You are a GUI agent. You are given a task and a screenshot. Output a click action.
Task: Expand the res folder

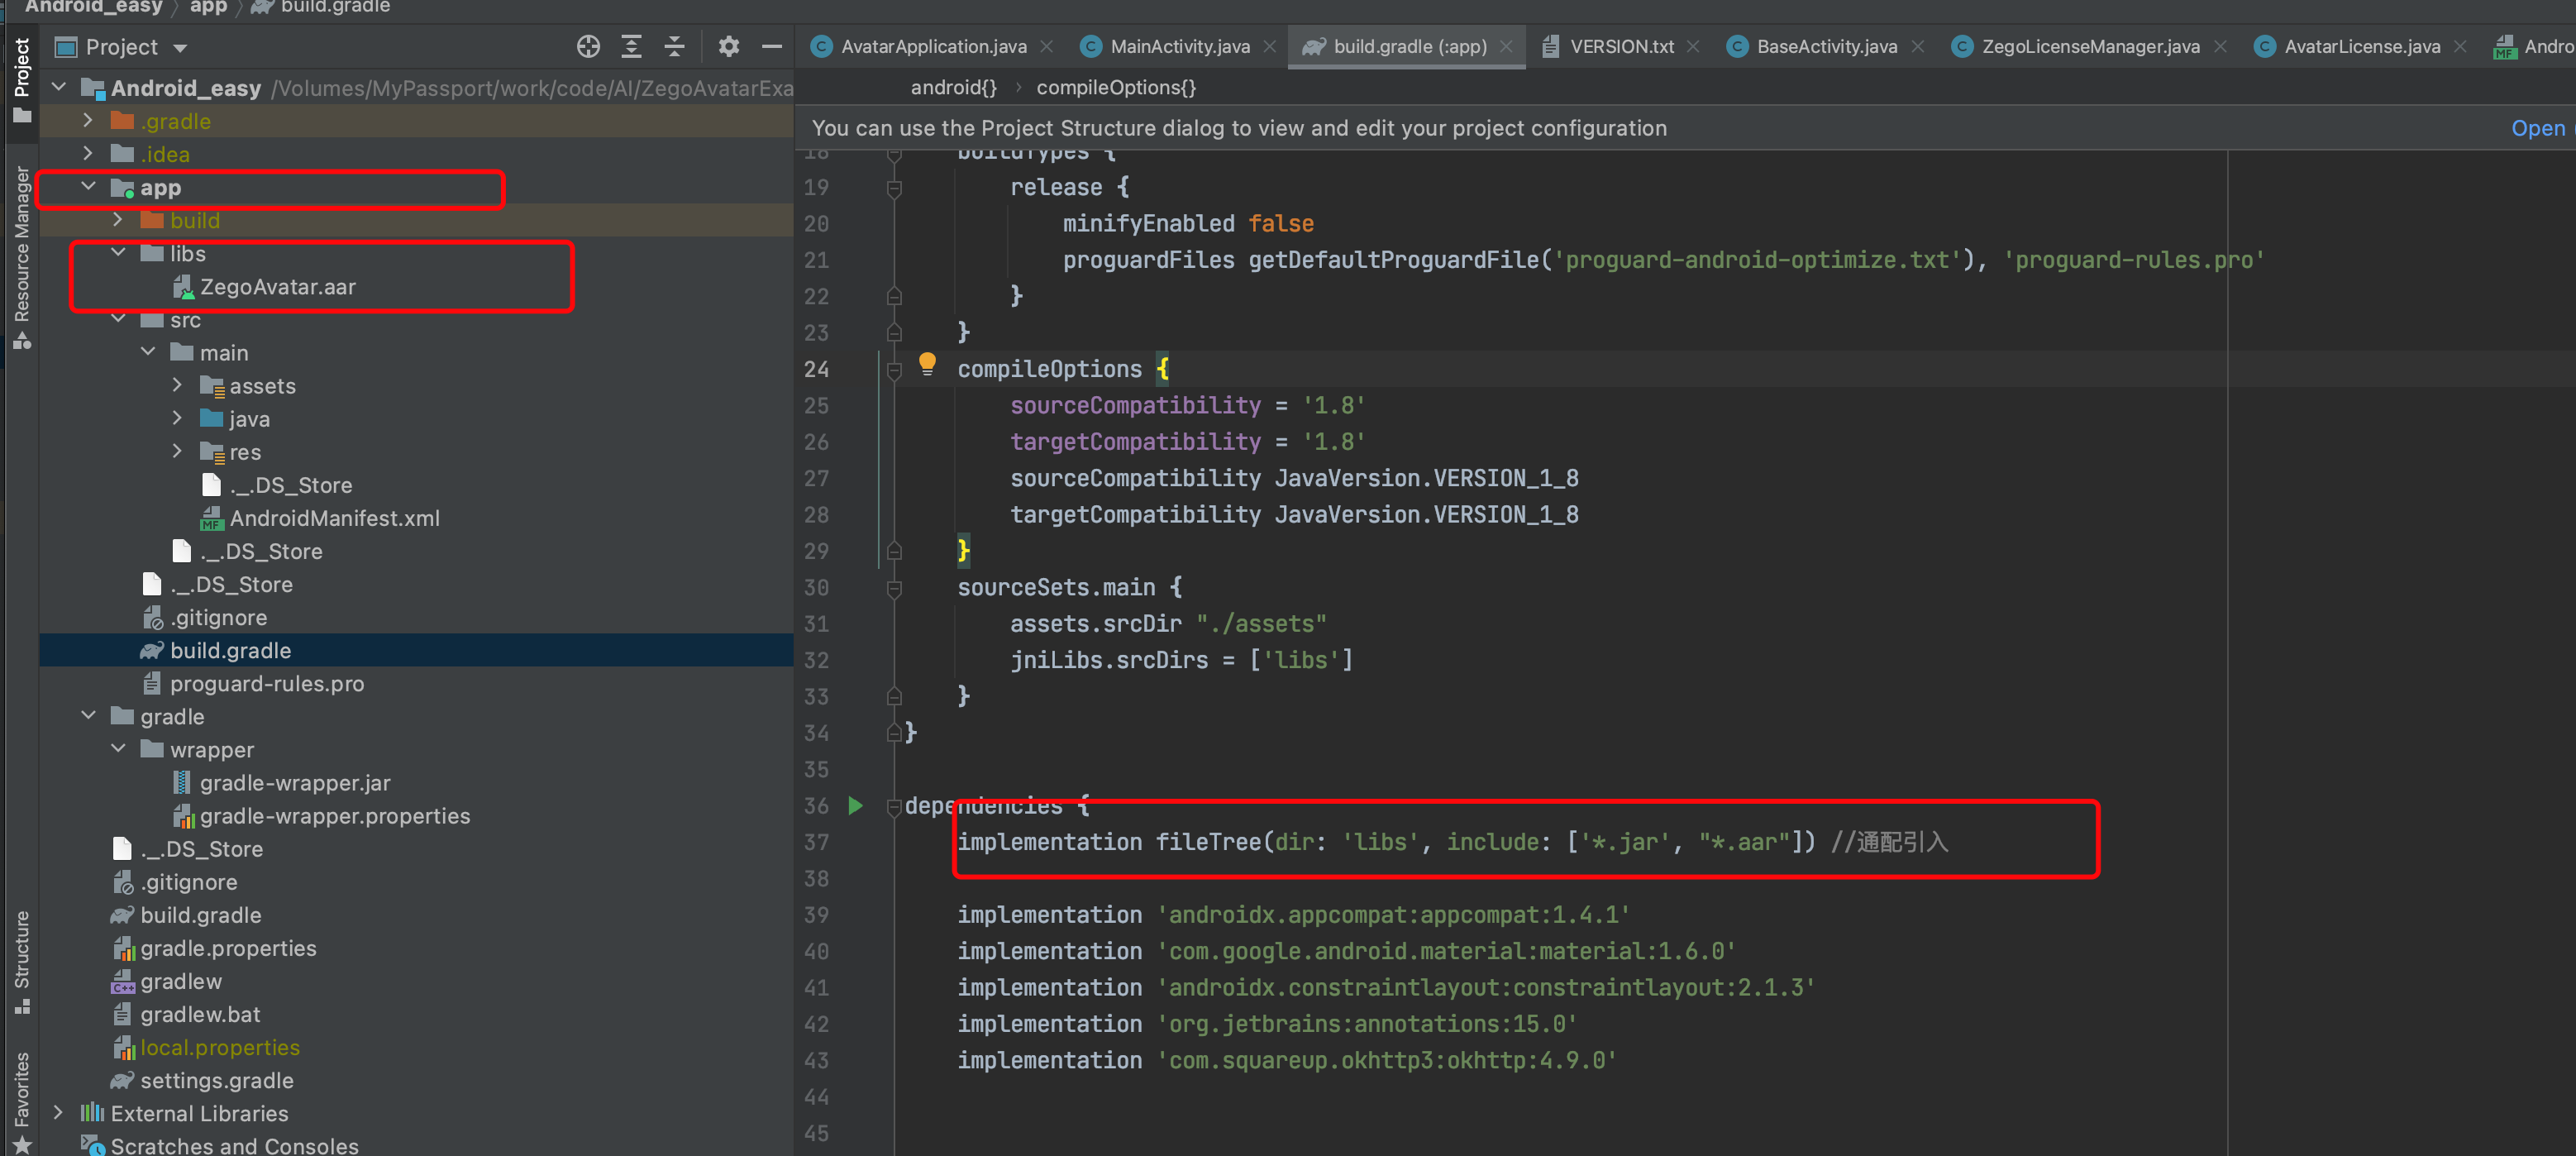[177, 451]
